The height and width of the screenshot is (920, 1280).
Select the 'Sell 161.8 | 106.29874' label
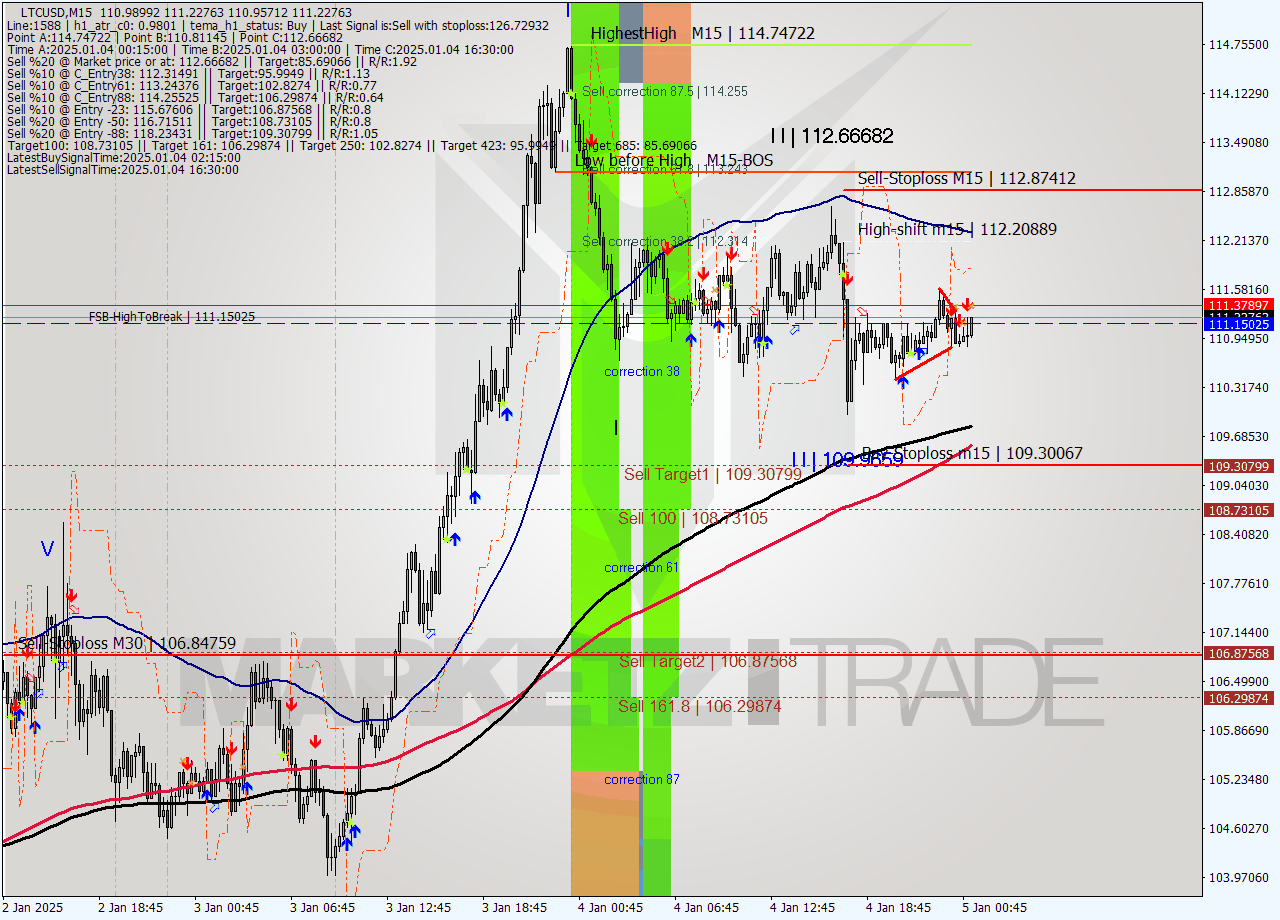(700, 706)
